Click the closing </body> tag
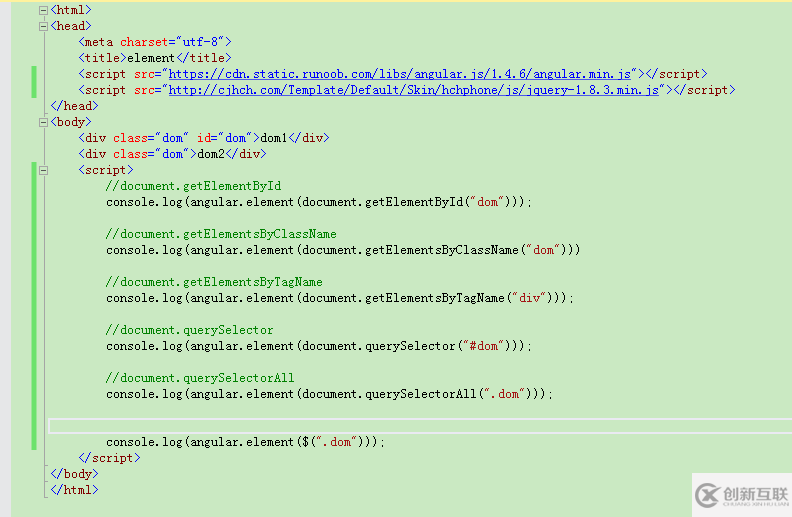This screenshot has height=517, width=792. tap(74, 474)
